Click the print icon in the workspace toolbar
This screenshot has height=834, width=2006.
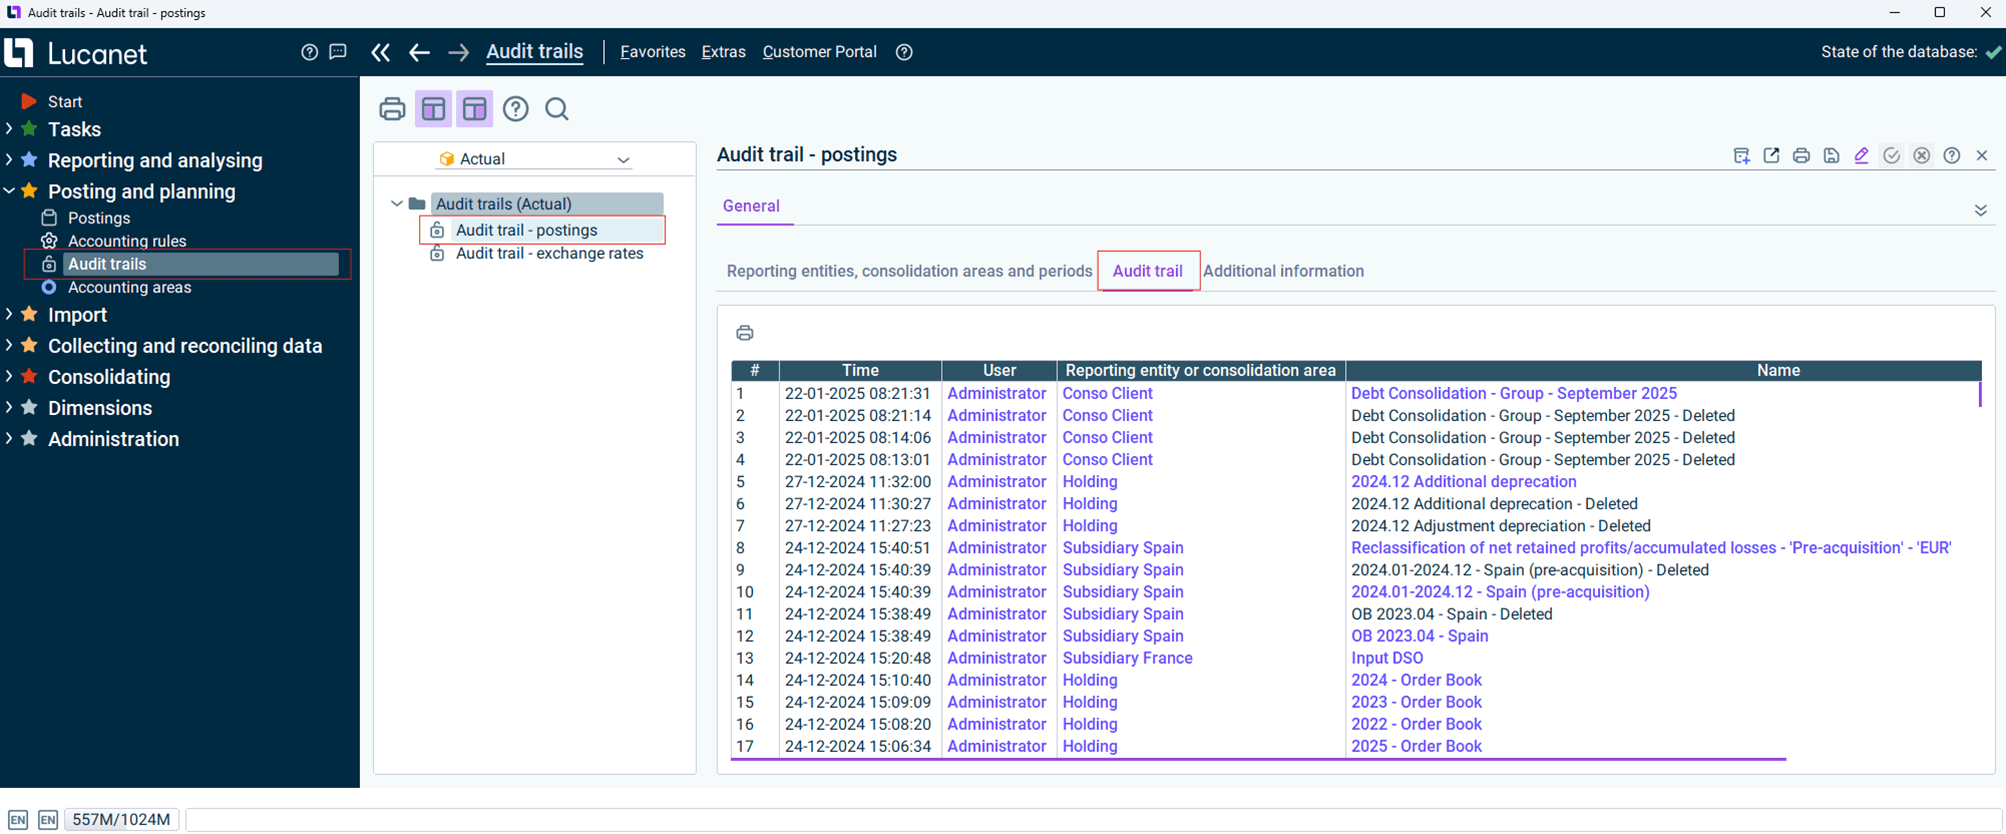(392, 109)
